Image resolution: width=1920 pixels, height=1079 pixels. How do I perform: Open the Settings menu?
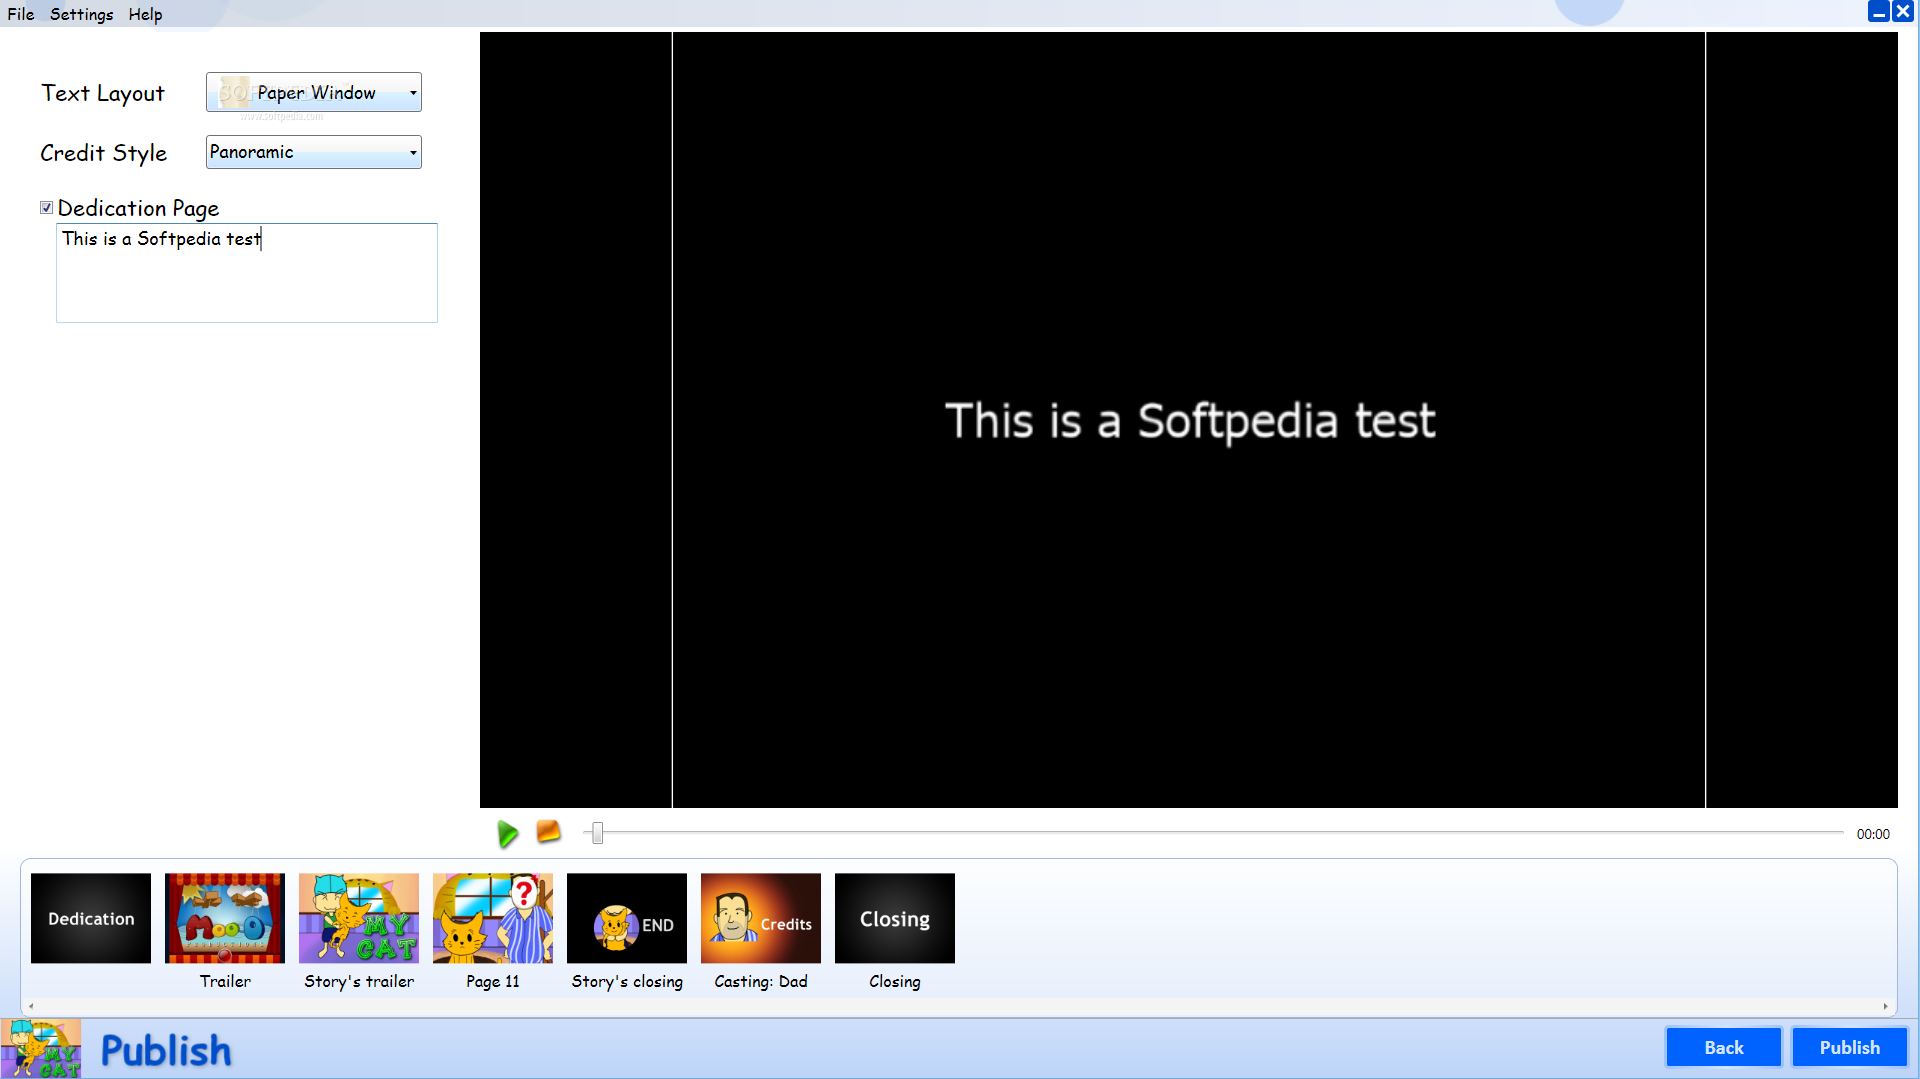[82, 14]
